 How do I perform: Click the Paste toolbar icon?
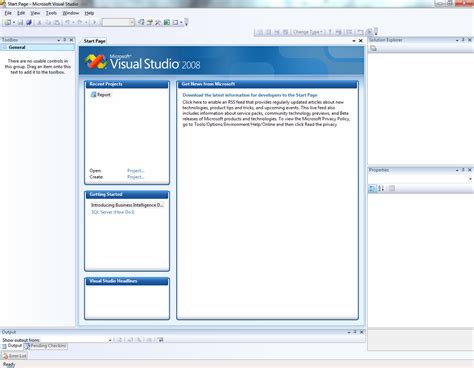[x=57, y=22]
